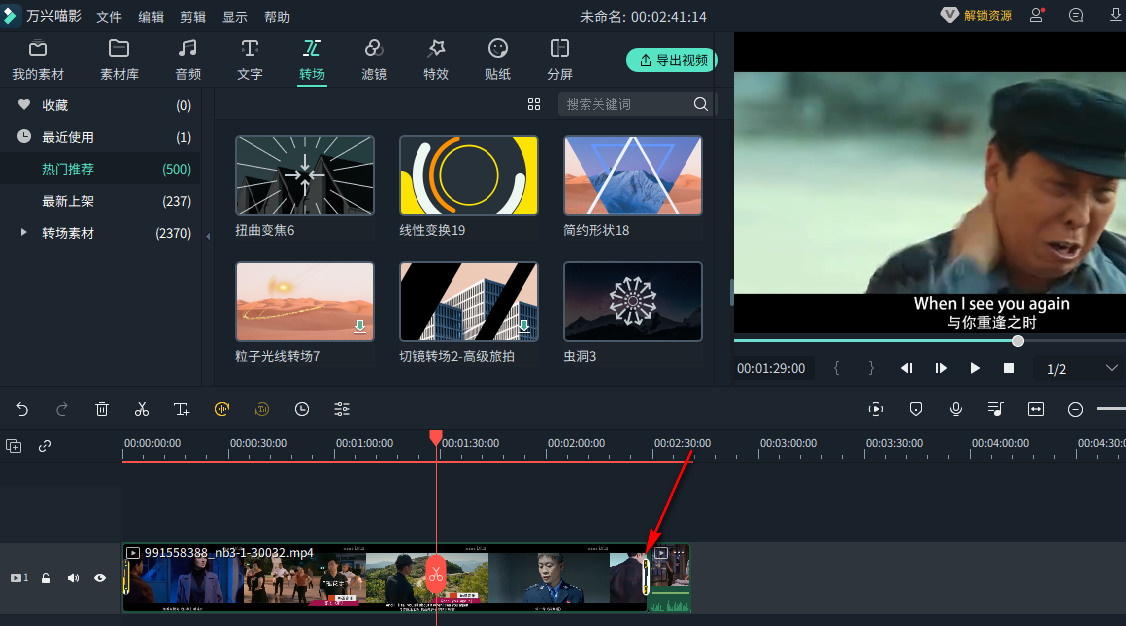Click the clock speed/duration icon
Viewport: 1126px width, 626px height.
302,409
